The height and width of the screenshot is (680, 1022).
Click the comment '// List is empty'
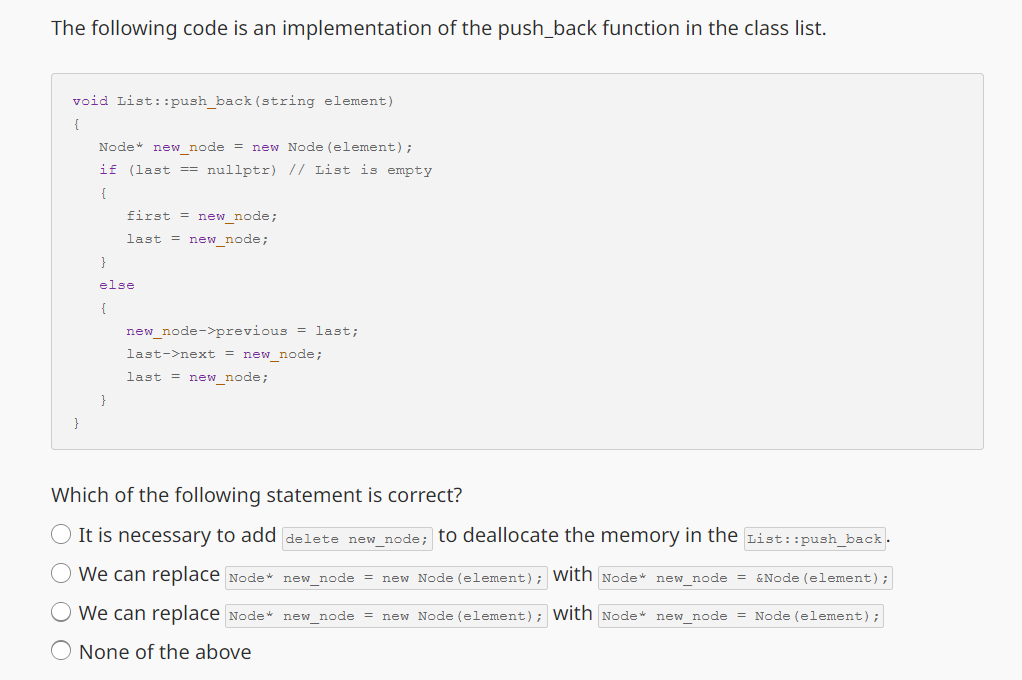point(362,169)
